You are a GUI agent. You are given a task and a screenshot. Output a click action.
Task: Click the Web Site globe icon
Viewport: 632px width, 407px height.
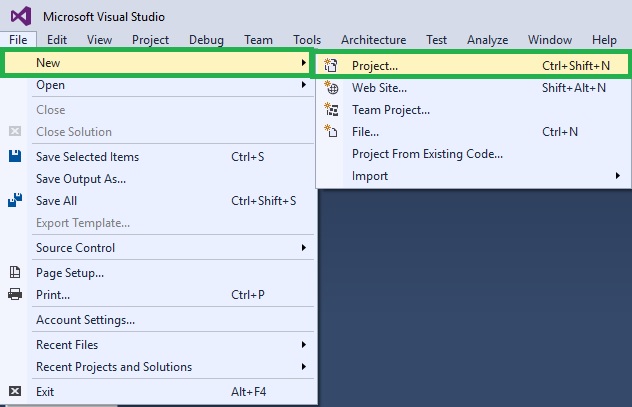click(x=333, y=88)
